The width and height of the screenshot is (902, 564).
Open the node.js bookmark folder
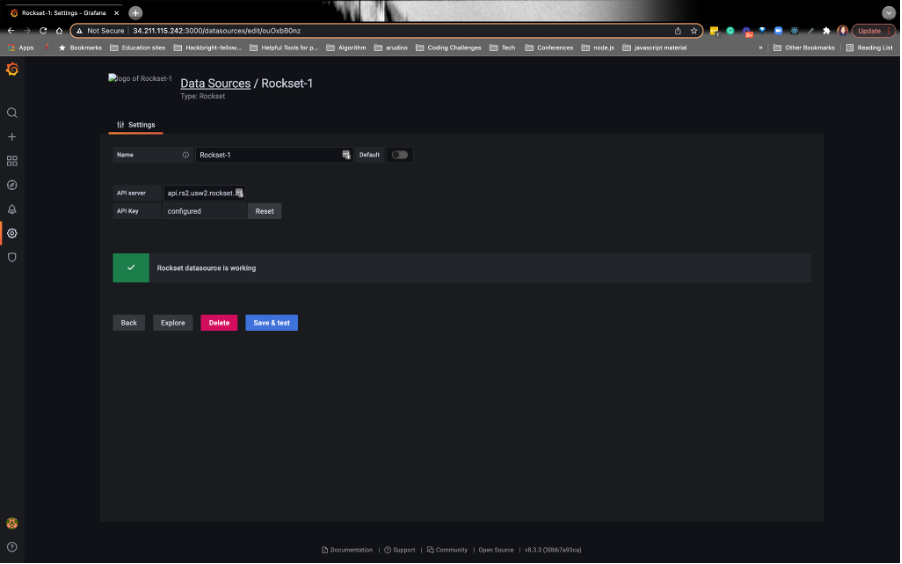coord(598,48)
